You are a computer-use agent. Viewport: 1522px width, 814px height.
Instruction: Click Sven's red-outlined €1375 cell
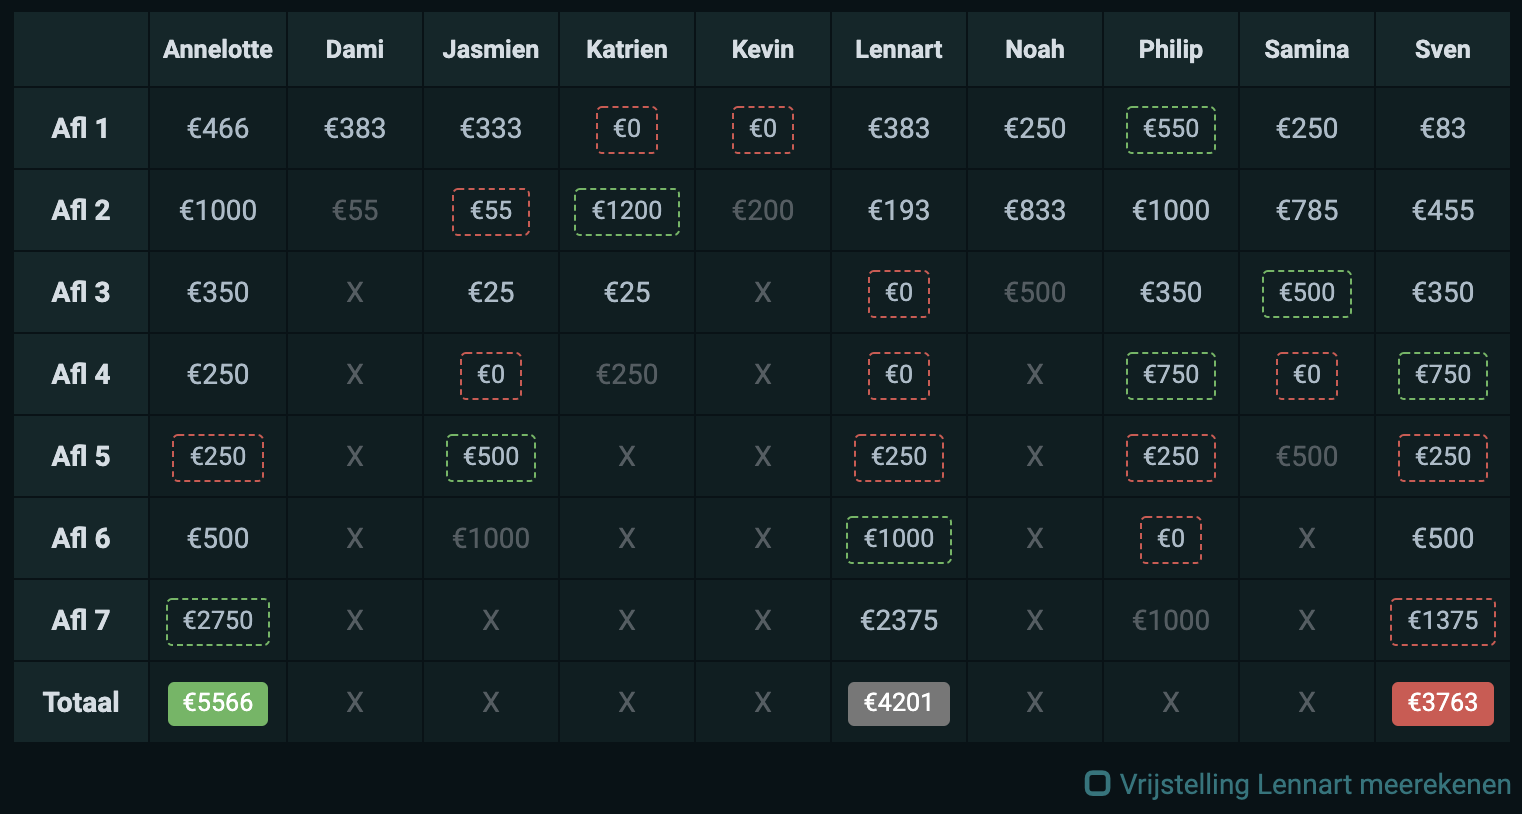pos(1442,621)
